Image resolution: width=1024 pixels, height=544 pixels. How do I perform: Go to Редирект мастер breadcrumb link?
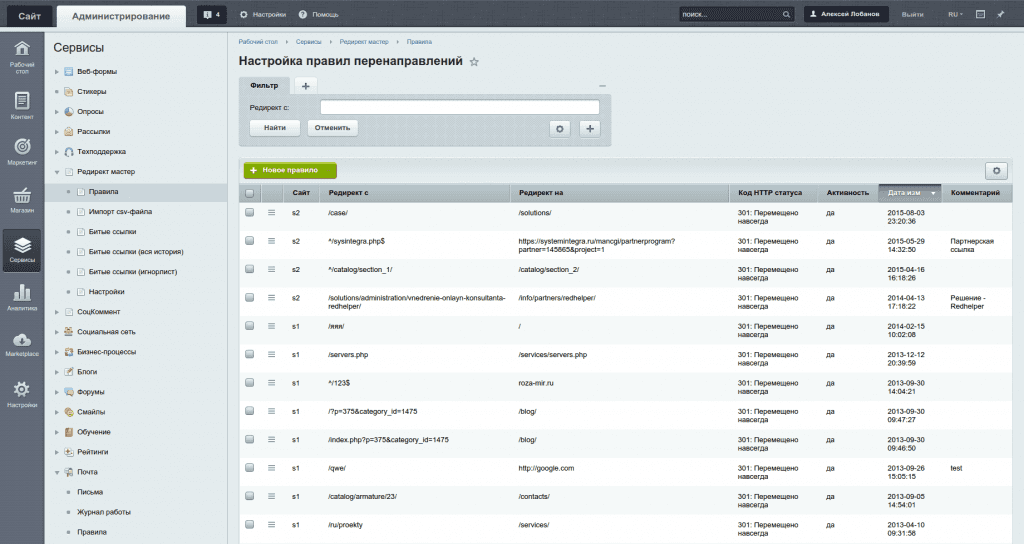tap(364, 42)
